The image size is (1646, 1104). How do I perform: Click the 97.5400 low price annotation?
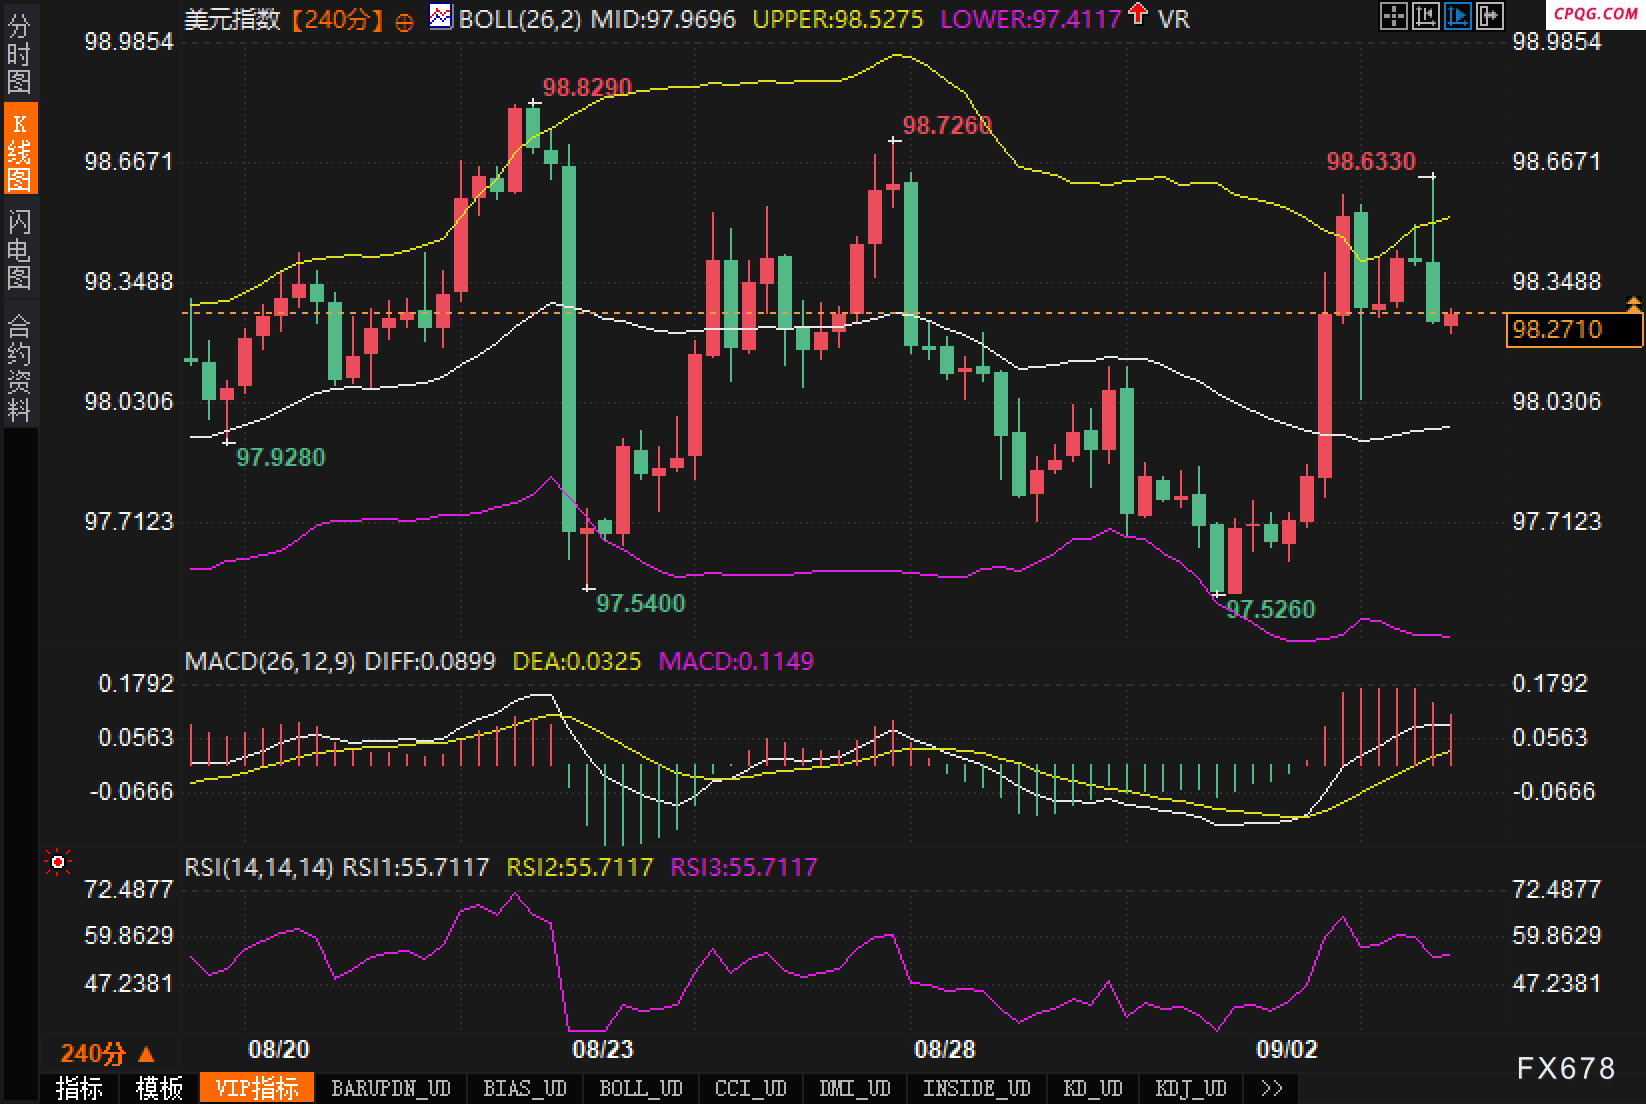tap(641, 603)
